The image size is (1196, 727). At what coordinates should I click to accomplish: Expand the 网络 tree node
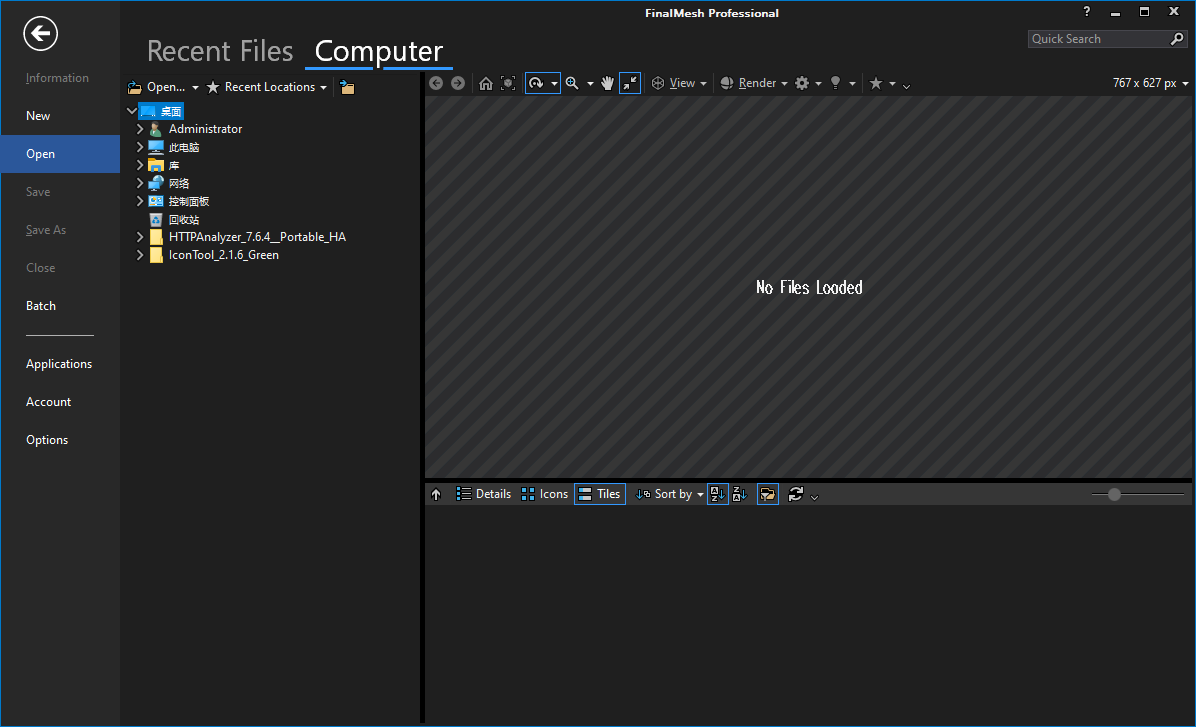click(140, 183)
